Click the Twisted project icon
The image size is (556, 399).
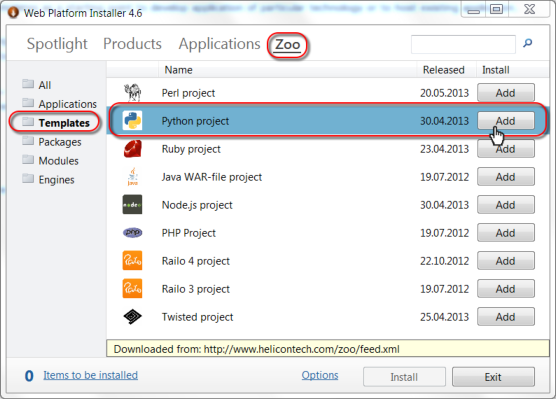pos(132,317)
